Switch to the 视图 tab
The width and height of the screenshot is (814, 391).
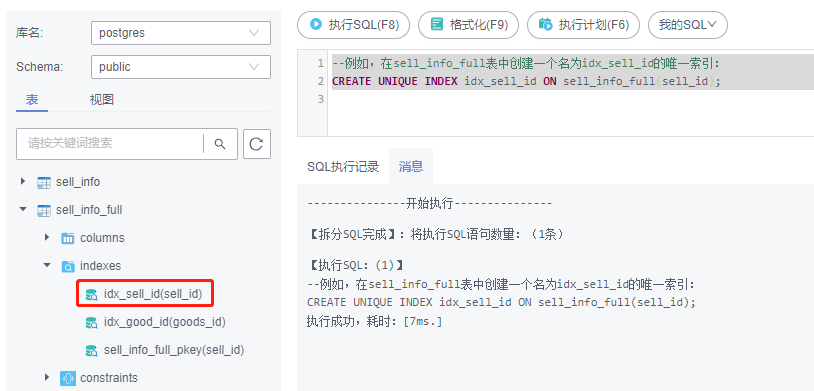tap(102, 99)
